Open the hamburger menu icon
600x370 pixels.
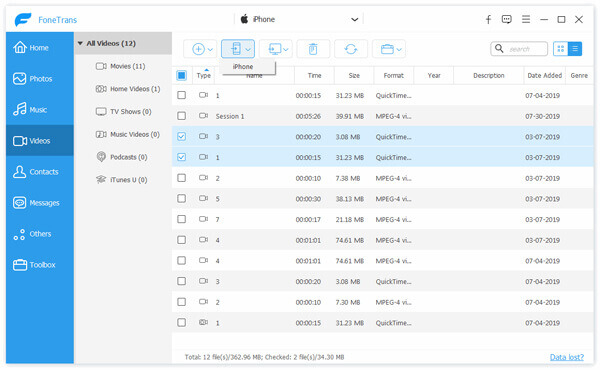[526, 19]
